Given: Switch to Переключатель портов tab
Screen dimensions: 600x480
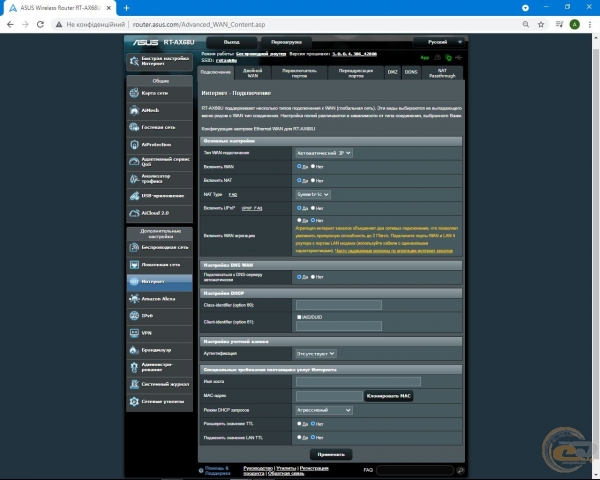Looking at the screenshot, I should click(299, 73).
